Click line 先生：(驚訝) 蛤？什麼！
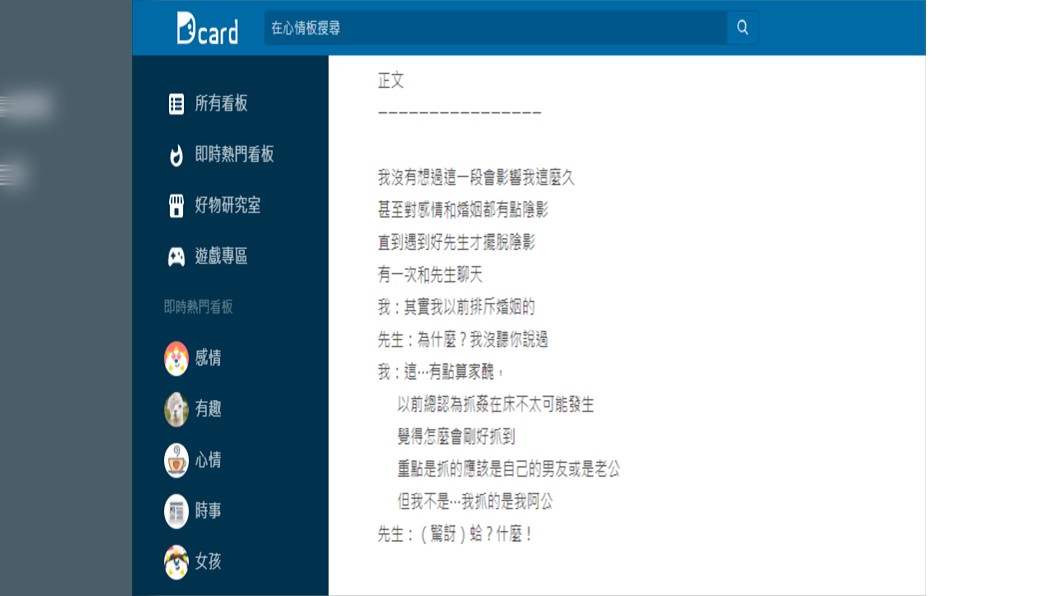 [454, 535]
